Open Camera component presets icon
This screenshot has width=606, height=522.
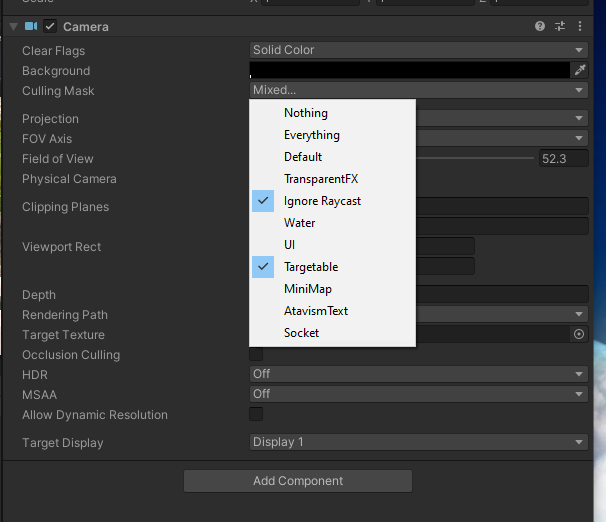560,26
